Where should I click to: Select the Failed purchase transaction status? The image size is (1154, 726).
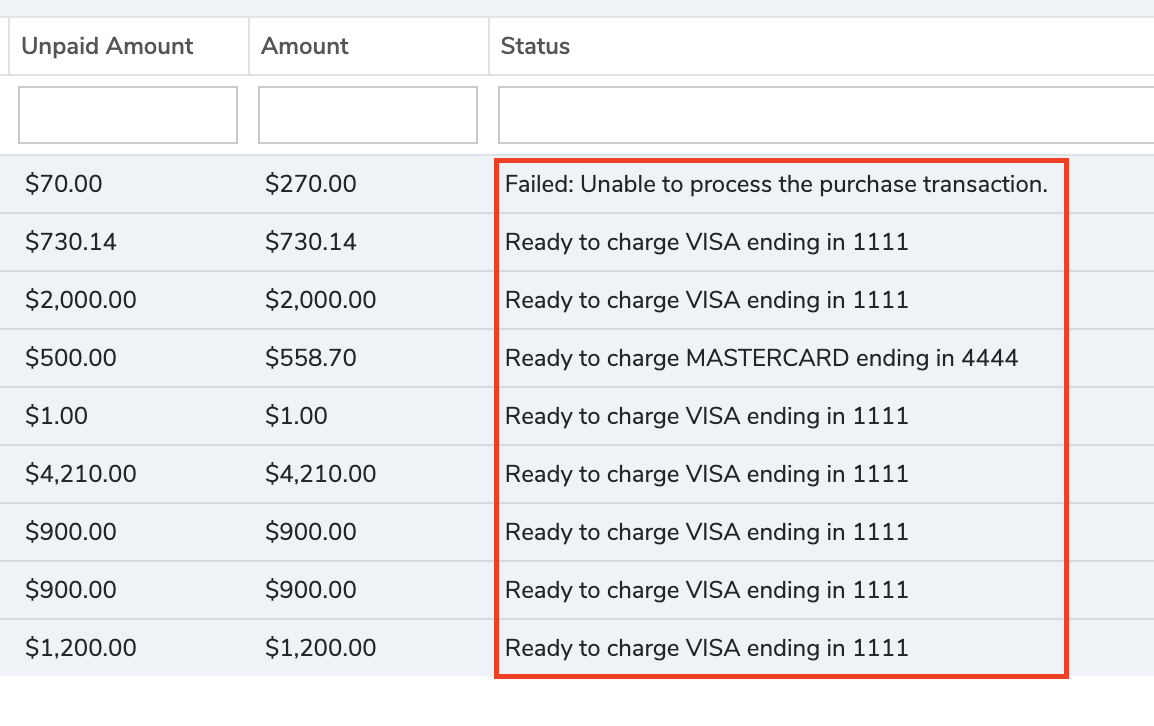click(x=776, y=184)
